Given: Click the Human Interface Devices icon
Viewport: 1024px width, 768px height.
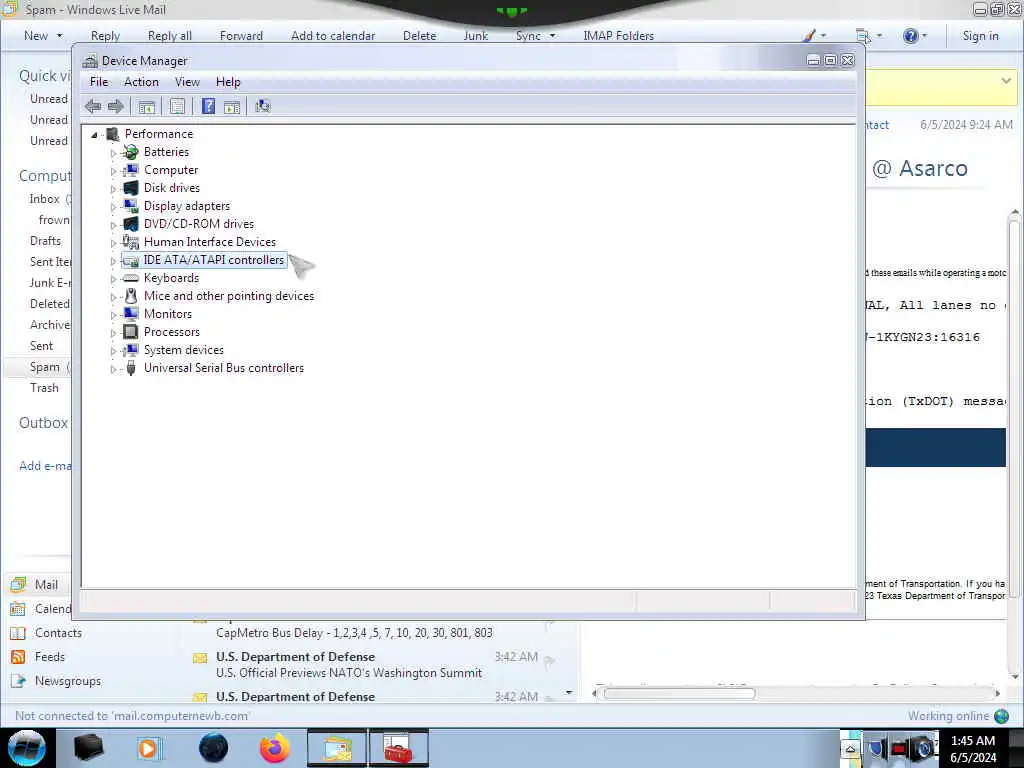Looking at the screenshot, I should [x=131, y=242].
